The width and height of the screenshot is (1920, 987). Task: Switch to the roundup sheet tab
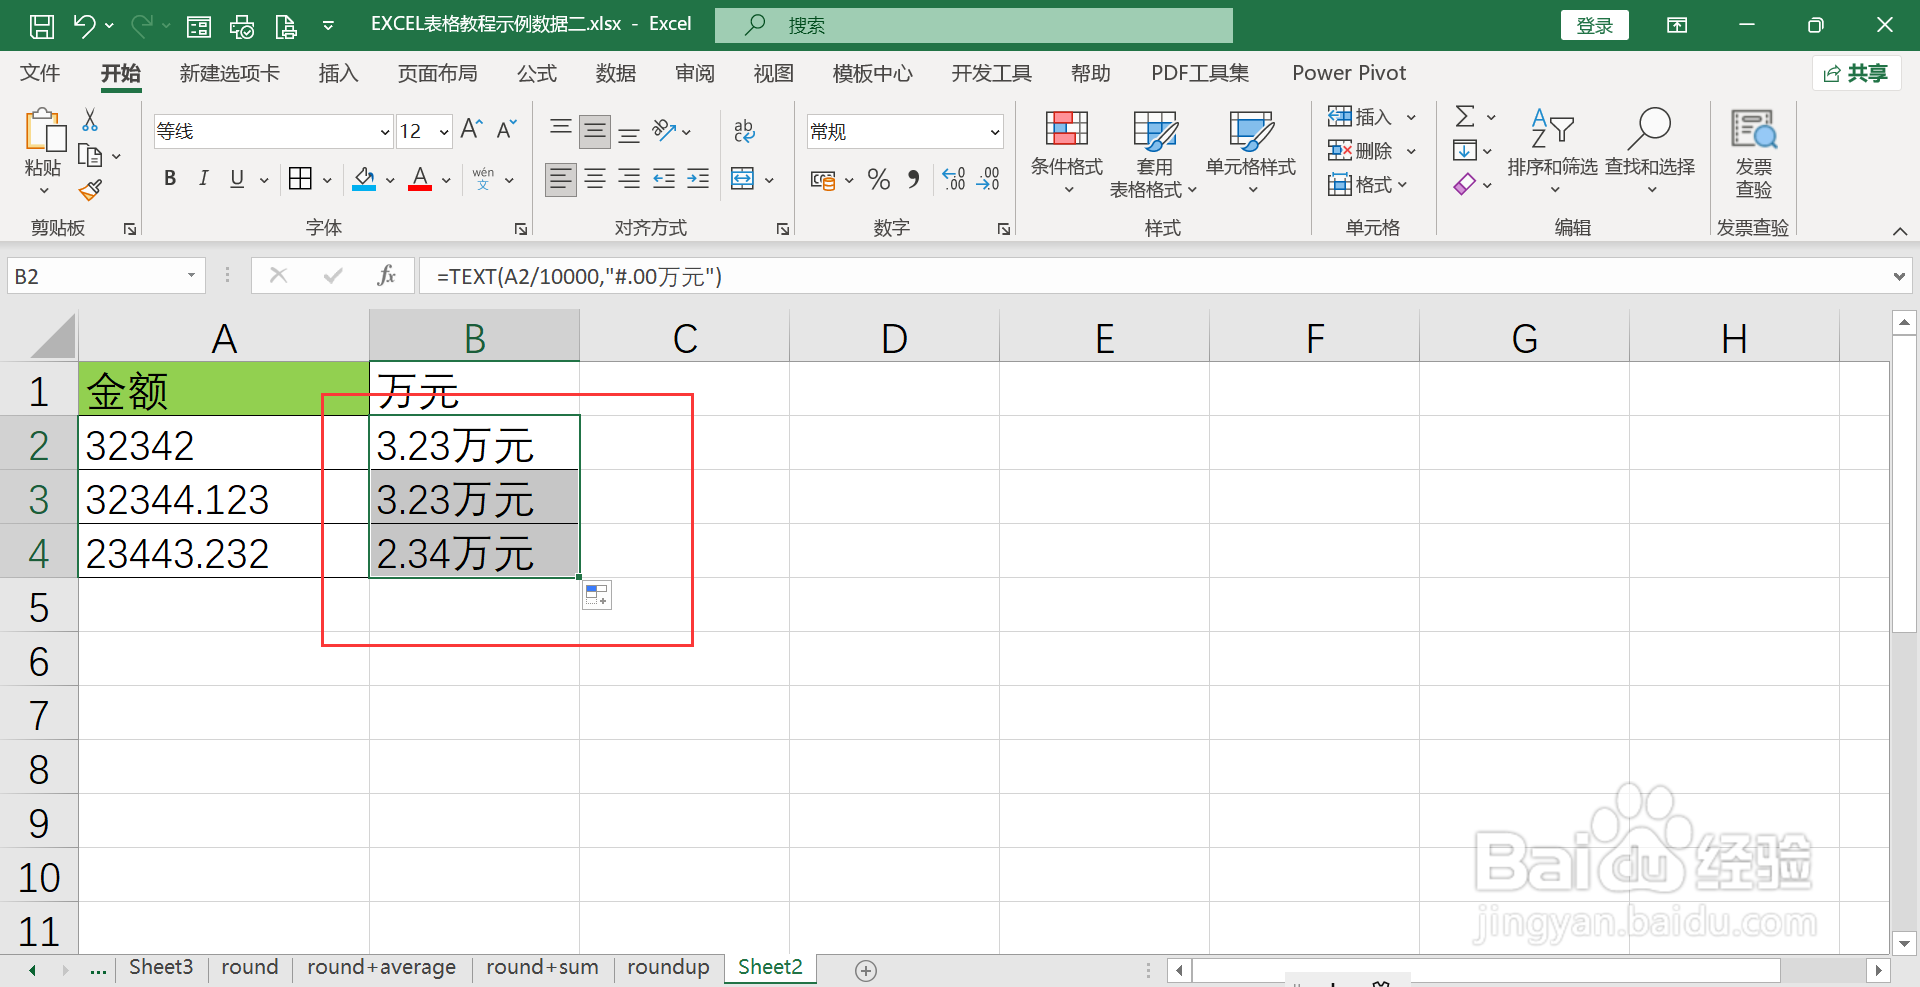tap(668, 967)
